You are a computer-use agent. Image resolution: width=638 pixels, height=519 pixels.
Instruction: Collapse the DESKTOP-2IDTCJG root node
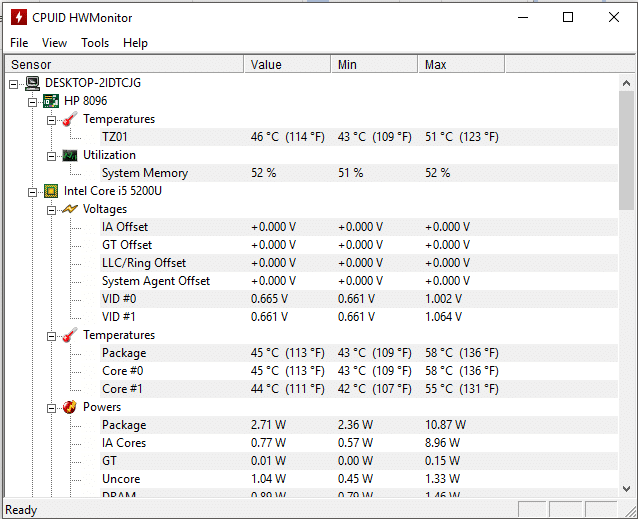13,83
